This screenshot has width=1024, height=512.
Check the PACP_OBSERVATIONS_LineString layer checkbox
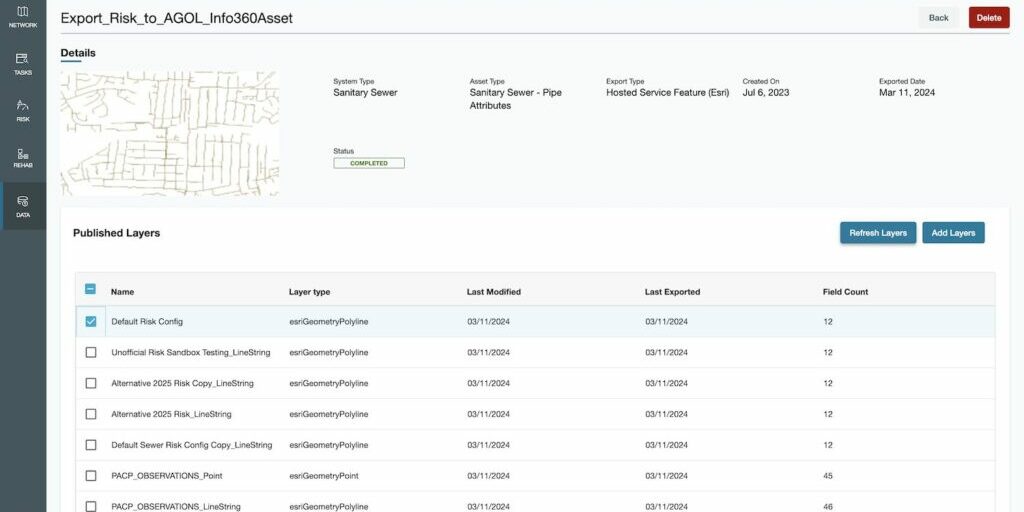tap(91, 506)
